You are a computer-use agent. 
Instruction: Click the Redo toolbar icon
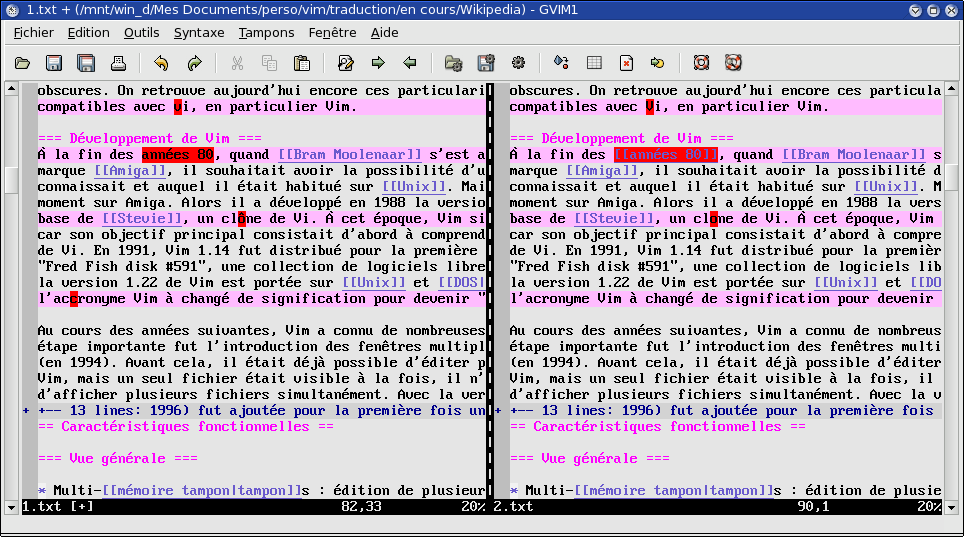pos(194,63)
